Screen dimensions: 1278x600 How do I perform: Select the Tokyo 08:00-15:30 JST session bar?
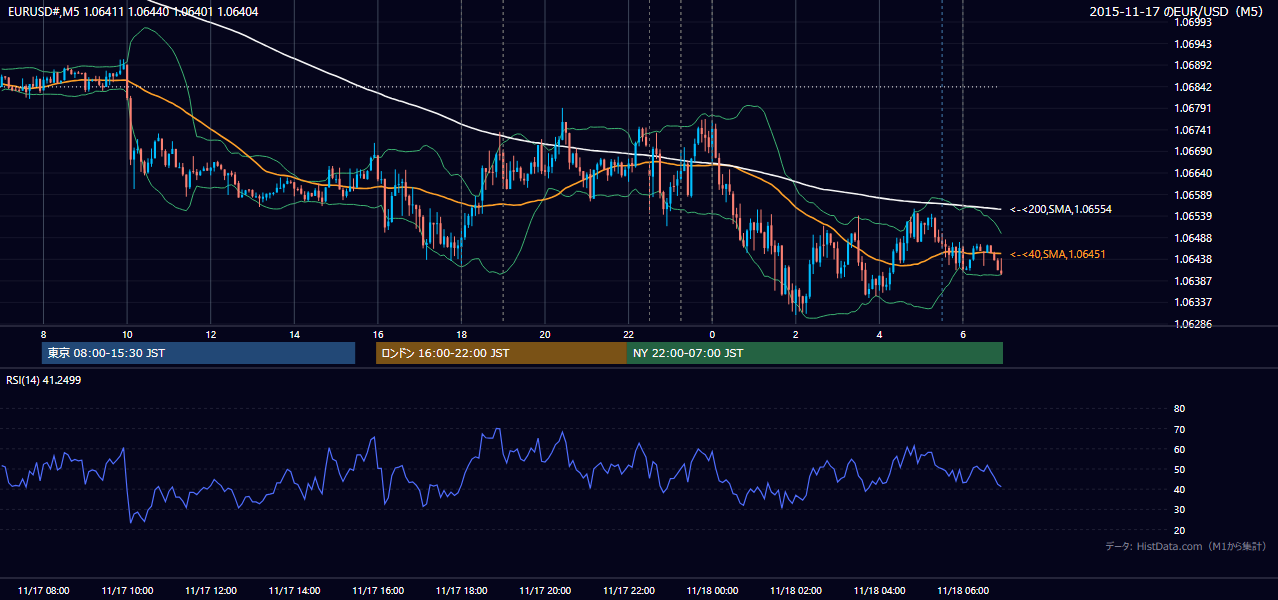point(198,353)
